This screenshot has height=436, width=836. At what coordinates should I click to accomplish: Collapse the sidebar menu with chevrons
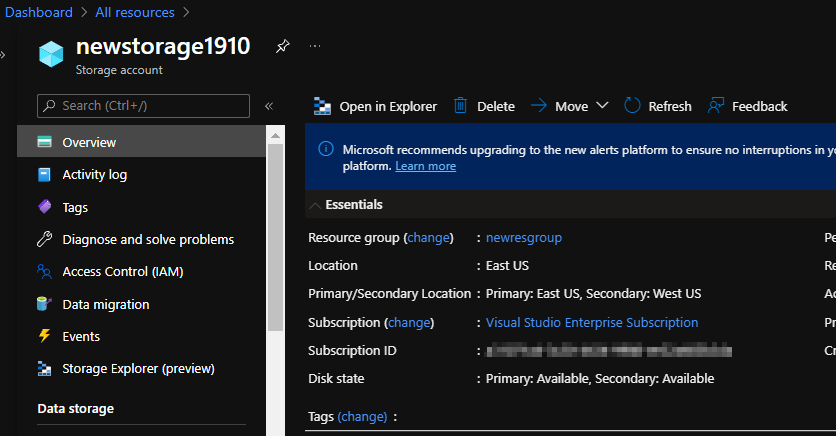268,106
